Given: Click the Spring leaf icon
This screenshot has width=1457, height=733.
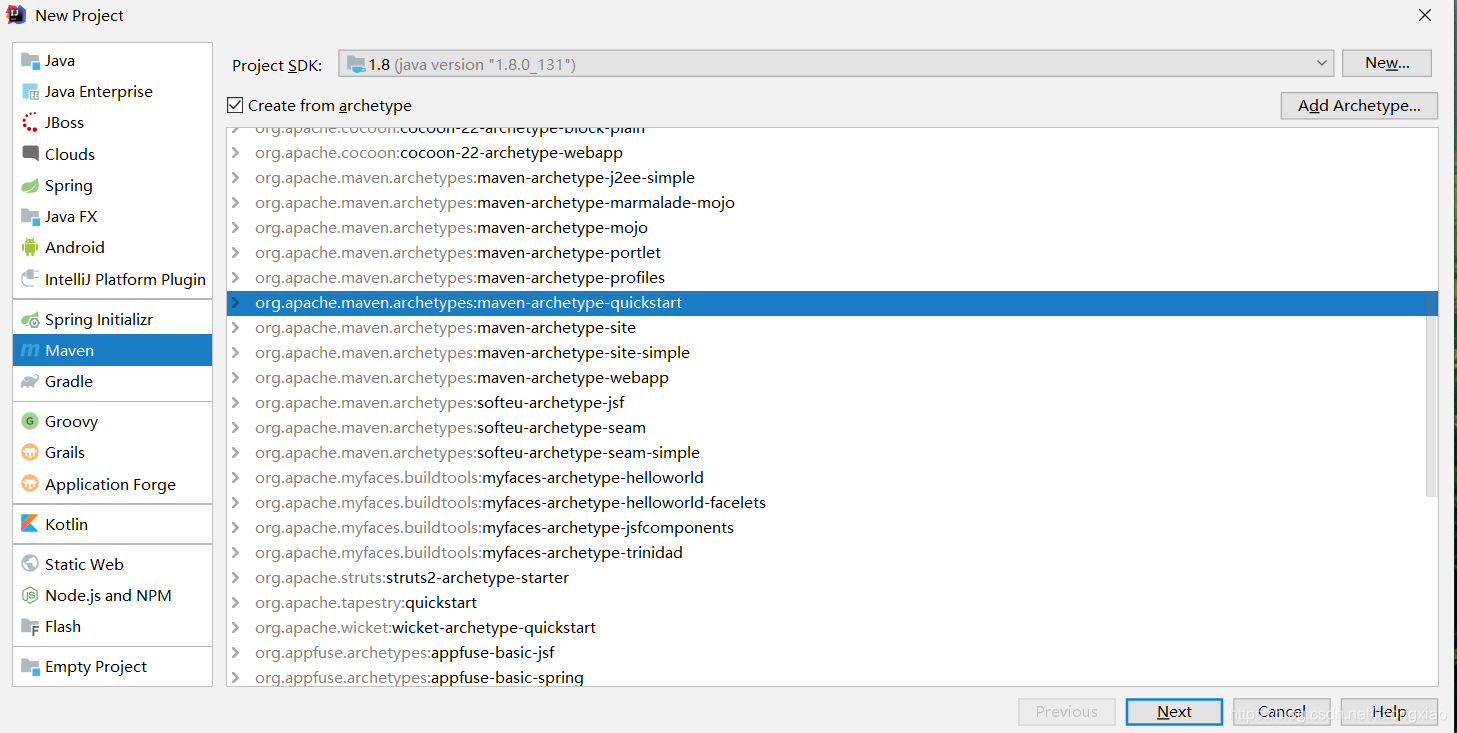Looking at the screenshot, I should [x=30, y=185].
